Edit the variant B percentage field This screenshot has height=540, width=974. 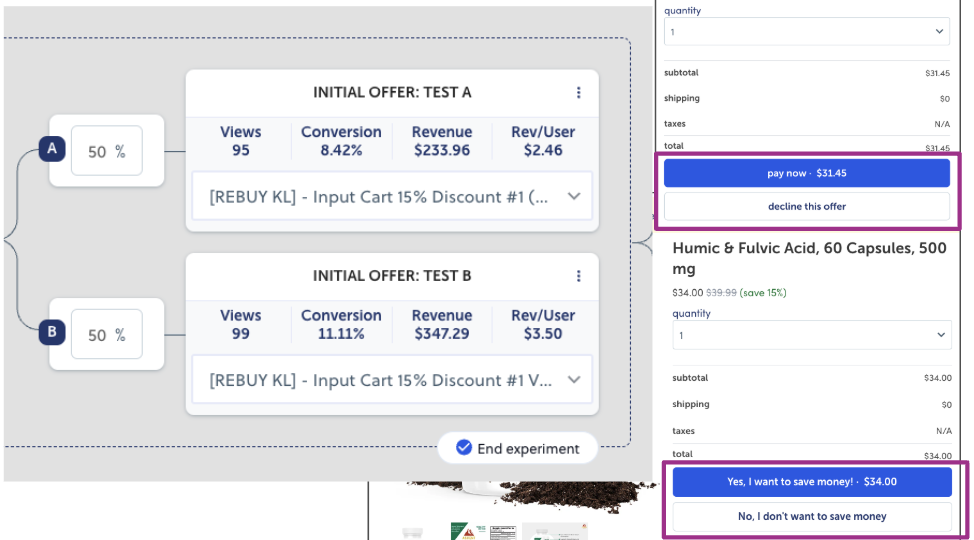pyautogui.click(x=106, y=335)
